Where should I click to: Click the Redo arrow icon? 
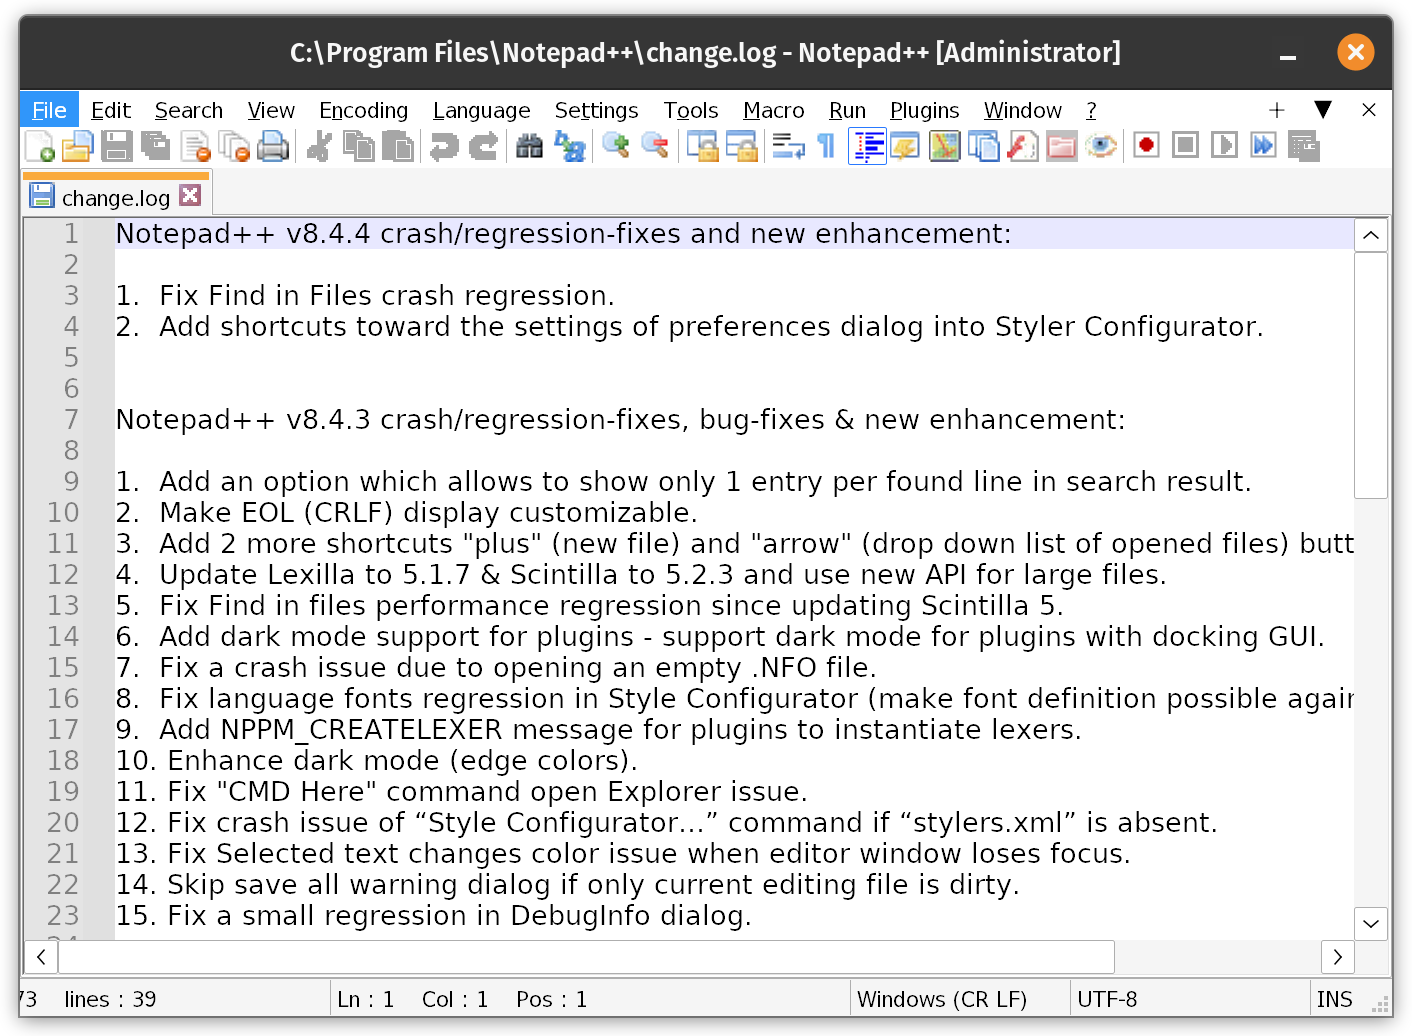click(x=482, y=146)
